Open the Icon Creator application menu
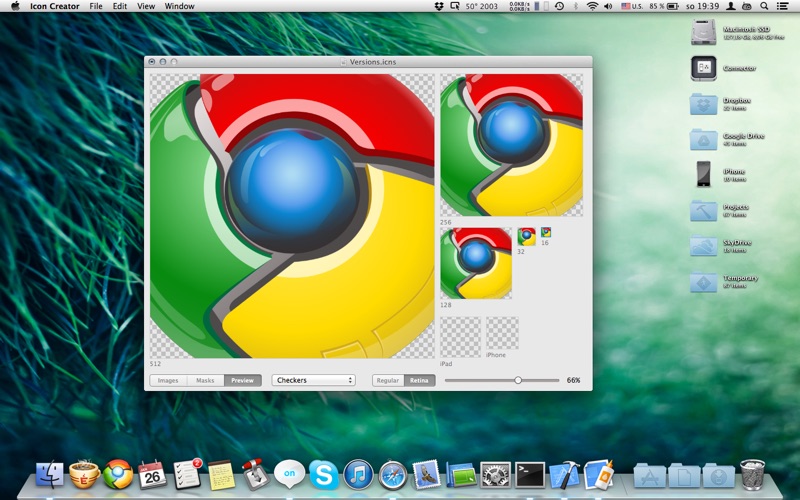Image resolution: width=800 pixels, height=500 pixels. pyautogui.click(x=55, y=6)
